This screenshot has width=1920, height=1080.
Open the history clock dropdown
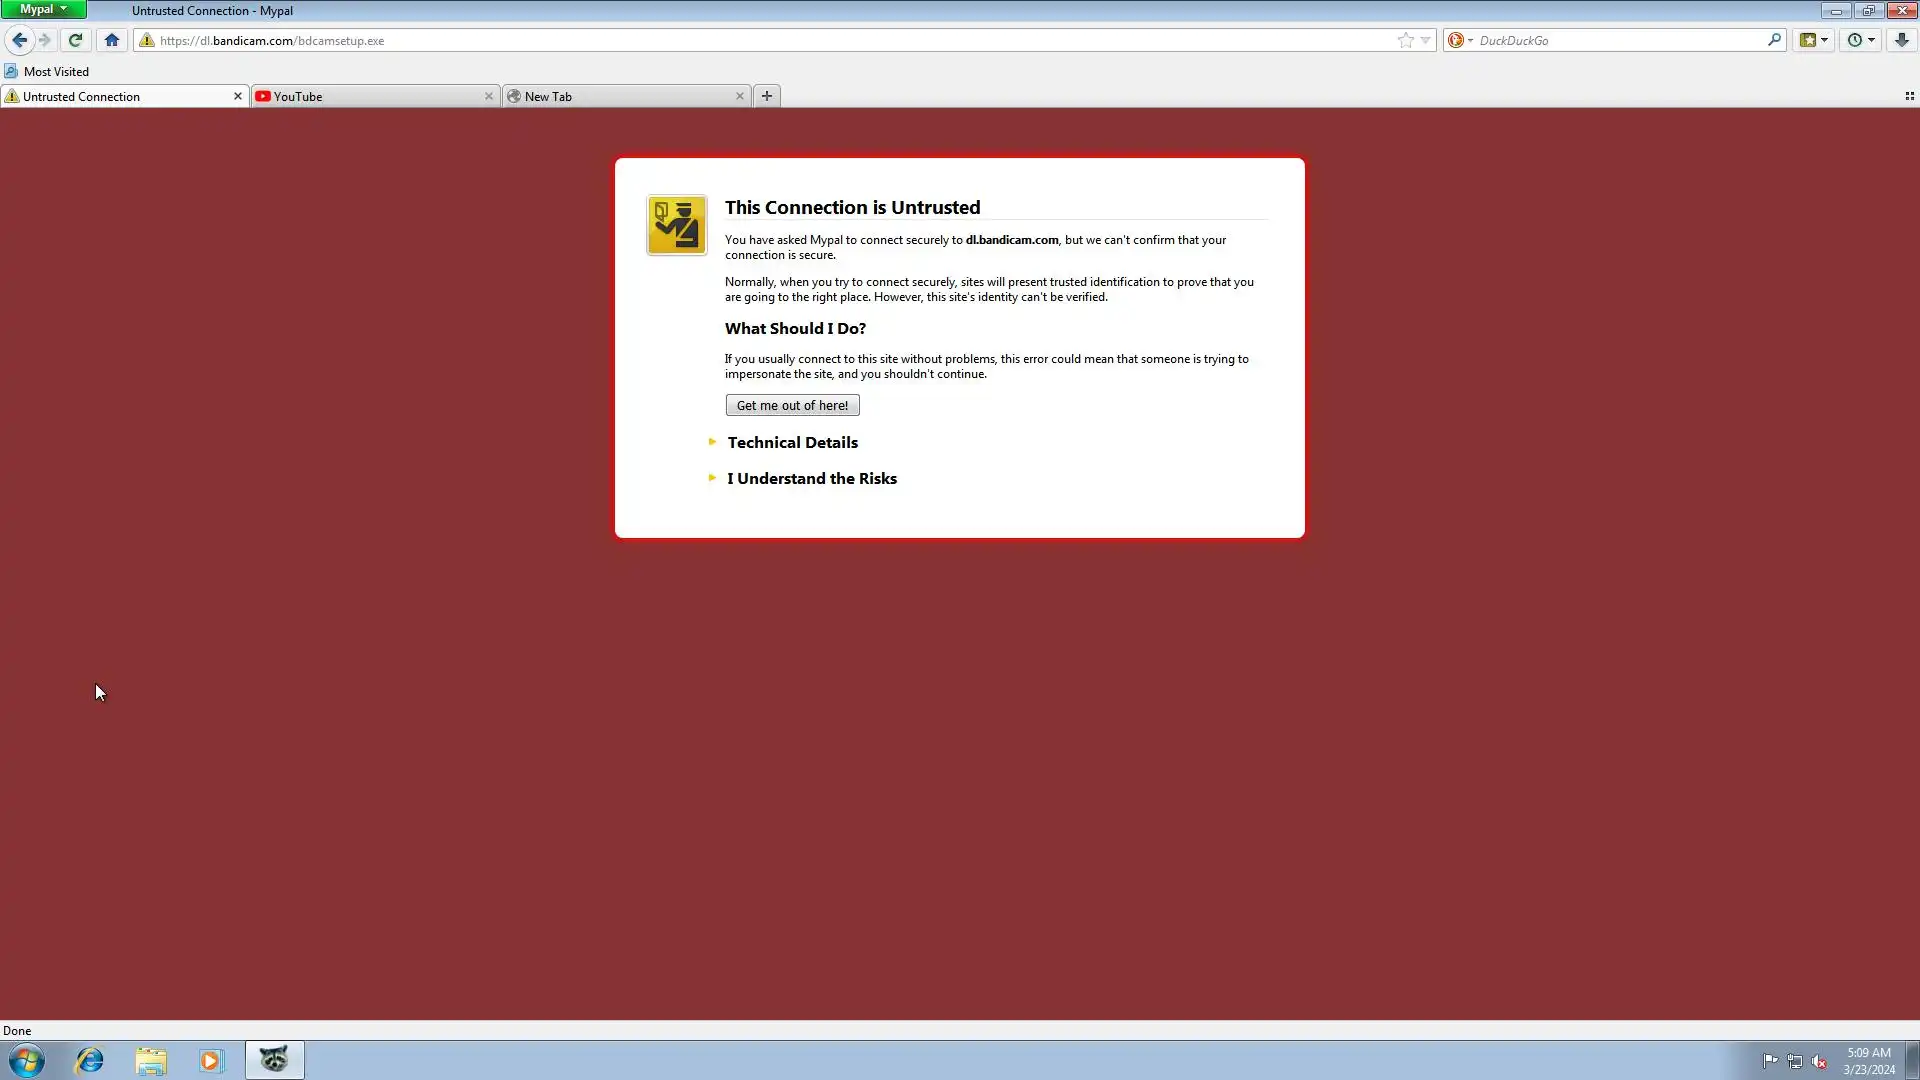pos(1861,40)
